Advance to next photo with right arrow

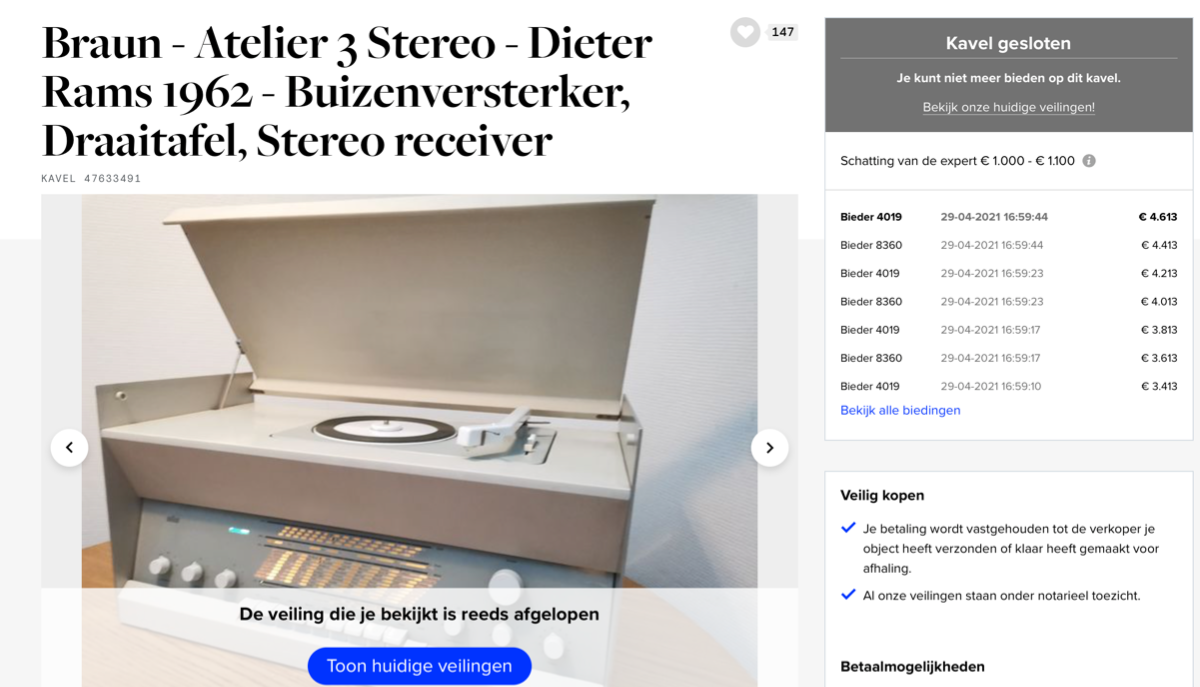769,447
